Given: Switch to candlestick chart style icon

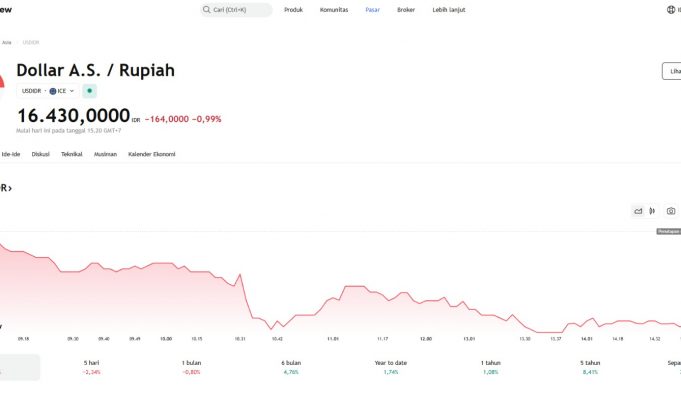Looking at the screenshot, I should click(653, 211).
